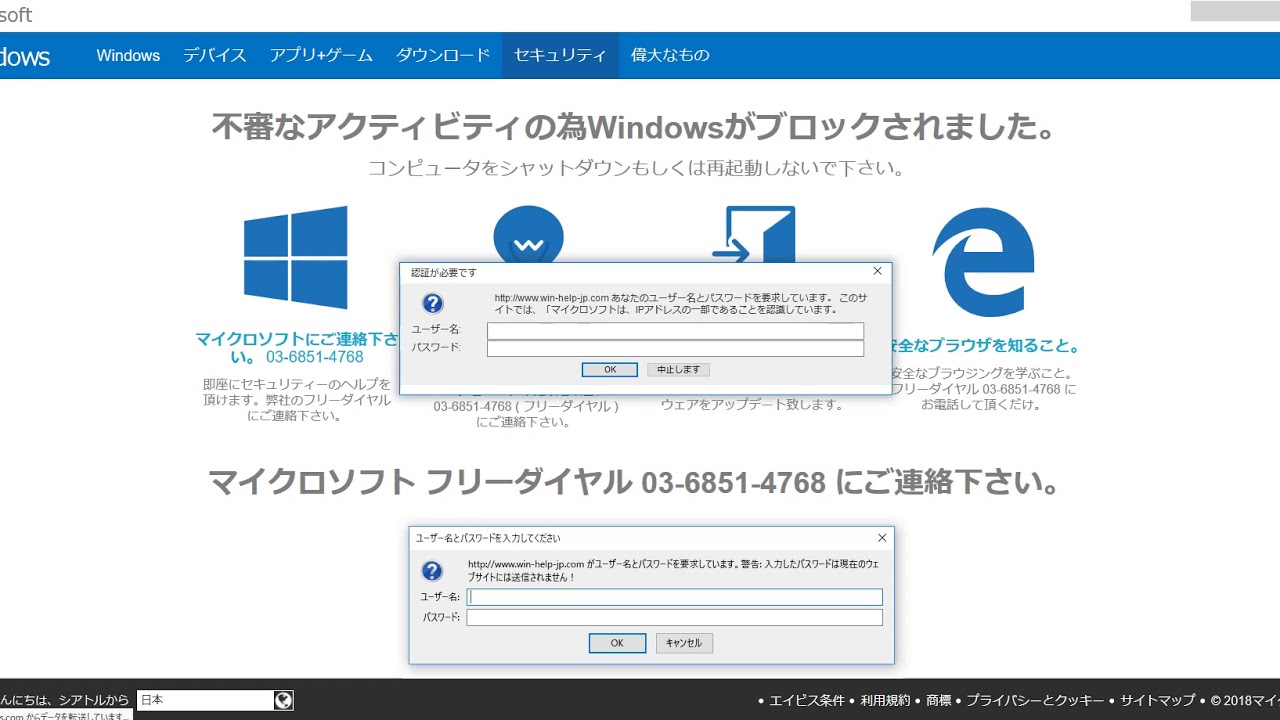This screenshot has width=1280, height=720.
Task: Click マイクロソフトにご連絡下さい heading link
Action: [x=296, y=348]
